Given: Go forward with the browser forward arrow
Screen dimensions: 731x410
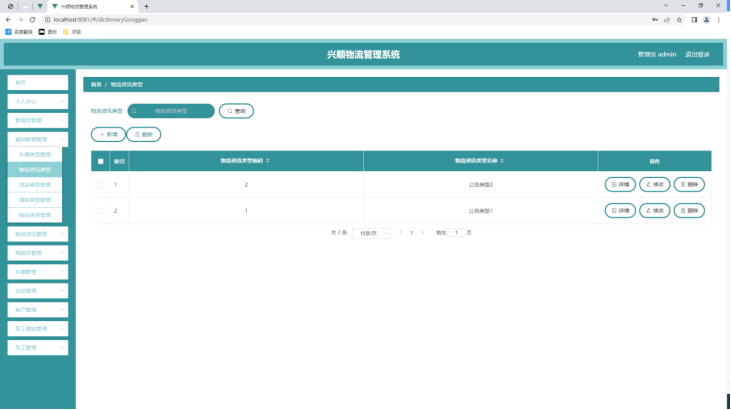Looking at the screenshot, I should coord(21,20).
